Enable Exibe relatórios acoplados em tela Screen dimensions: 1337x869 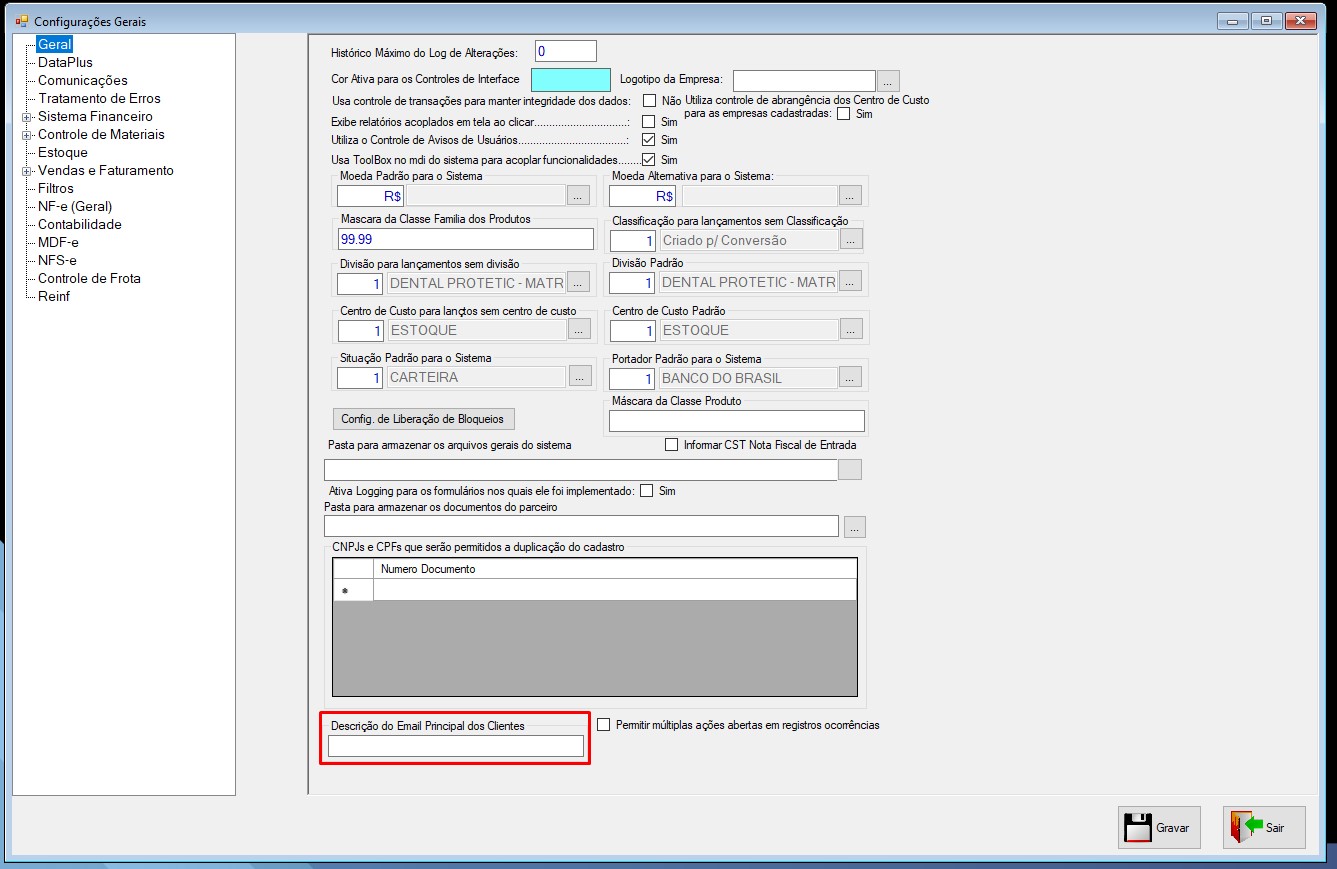click(x=649, y=121)
